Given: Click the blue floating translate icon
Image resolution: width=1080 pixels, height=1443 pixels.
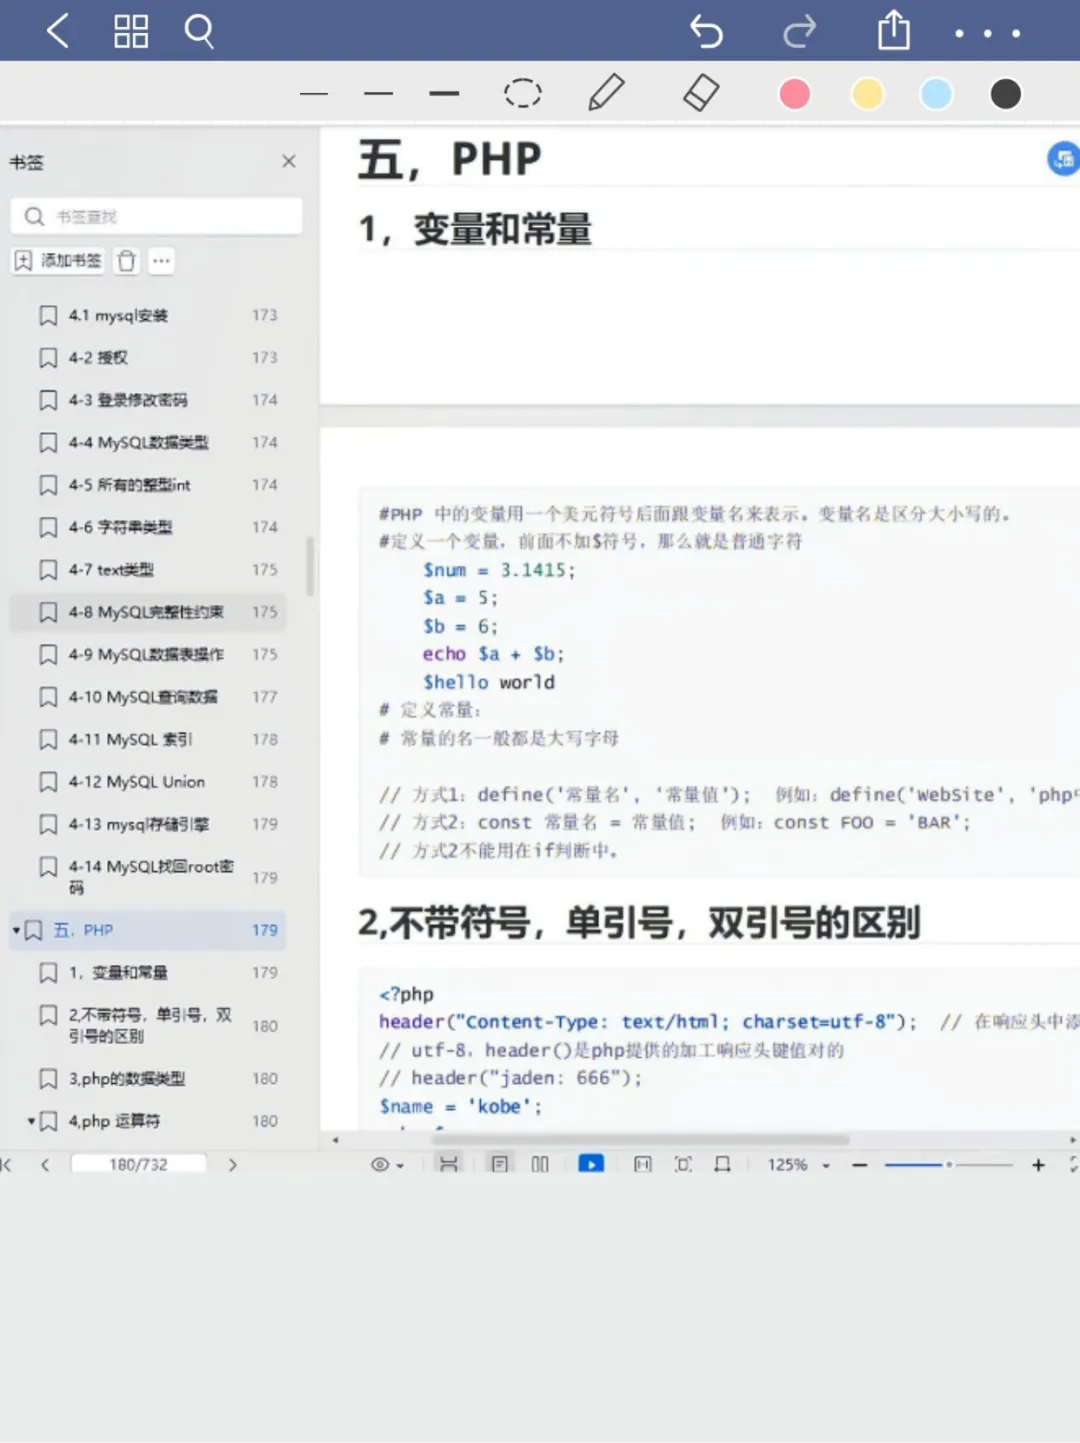Looking at the screenshot, I should tap(1063, 159).
